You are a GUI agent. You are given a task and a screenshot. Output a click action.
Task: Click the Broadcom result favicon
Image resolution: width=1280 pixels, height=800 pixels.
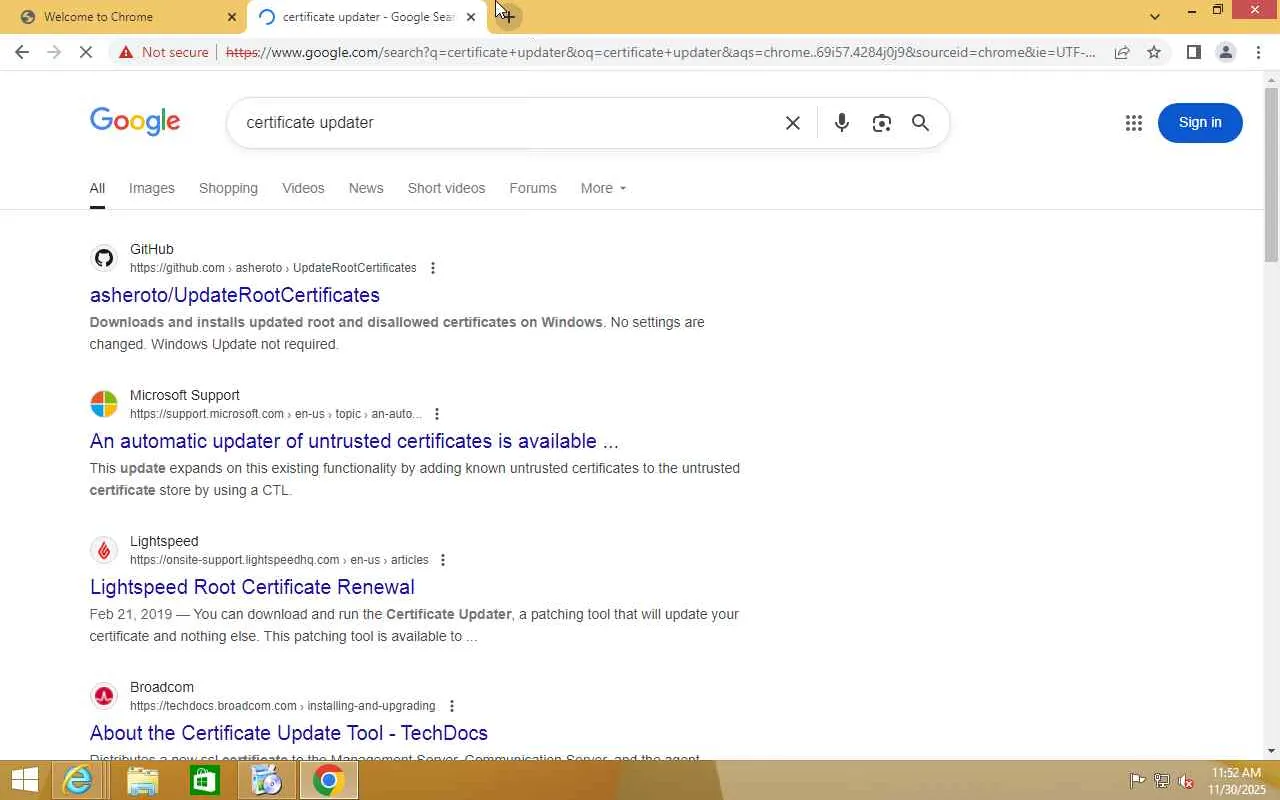pos(104,696)
